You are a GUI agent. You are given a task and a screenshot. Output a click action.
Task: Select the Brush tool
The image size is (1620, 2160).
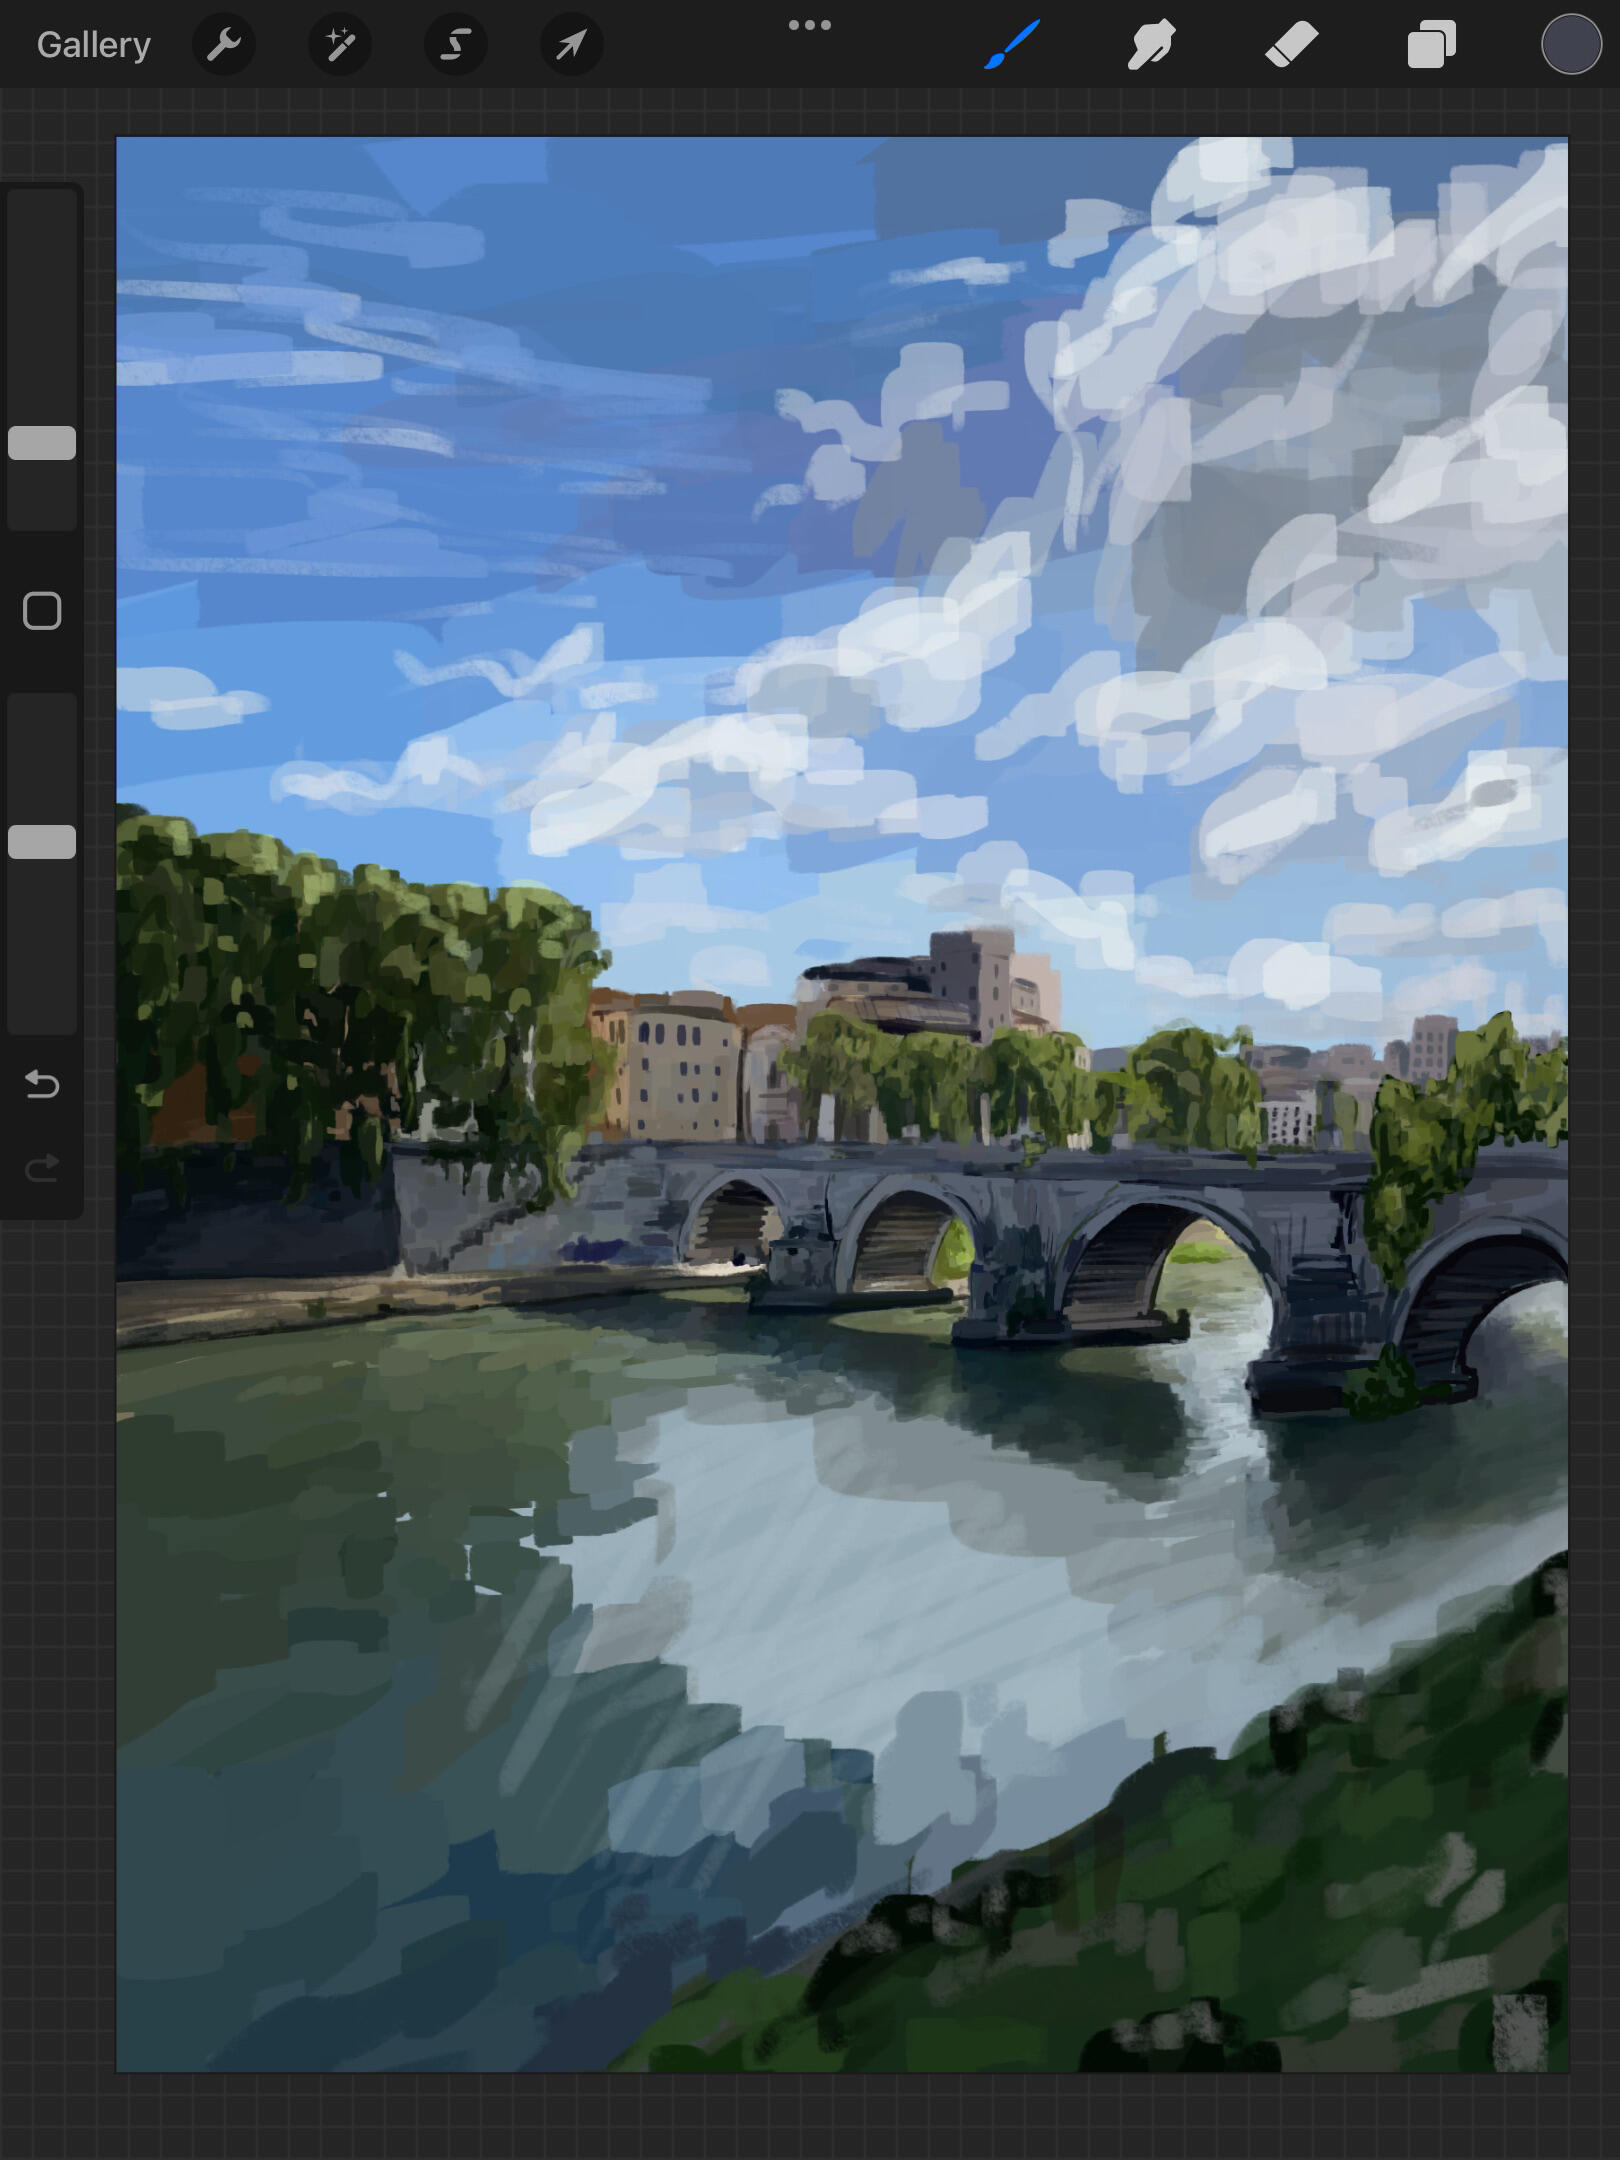tap(1012, 45)
